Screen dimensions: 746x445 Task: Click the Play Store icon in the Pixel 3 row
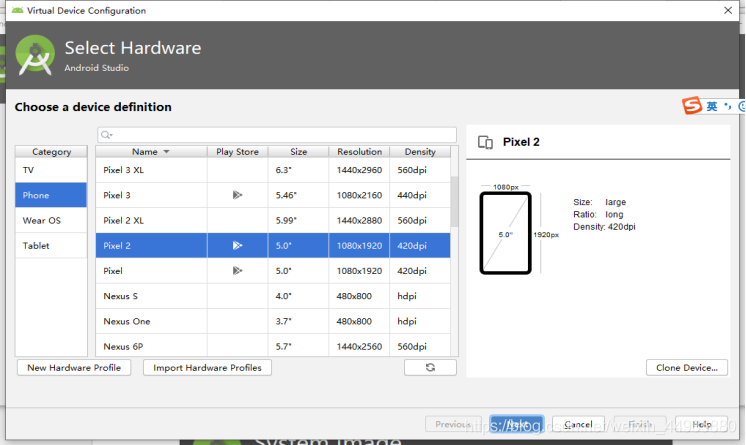pos(237,195)
